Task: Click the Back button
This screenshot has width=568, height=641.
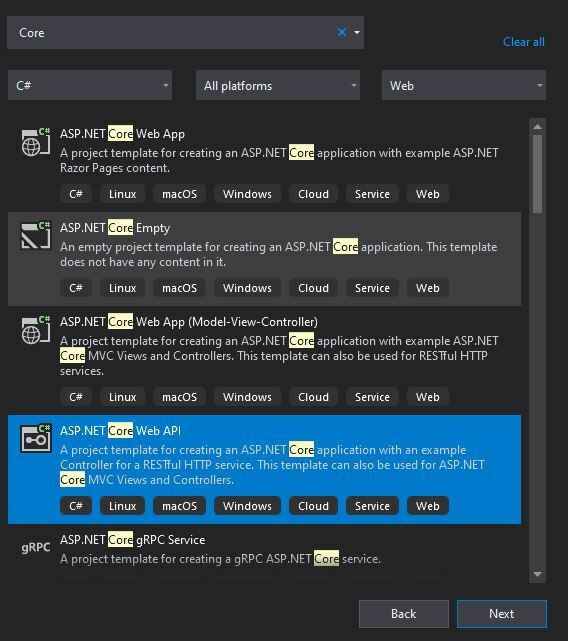Action: coord(404,614)
